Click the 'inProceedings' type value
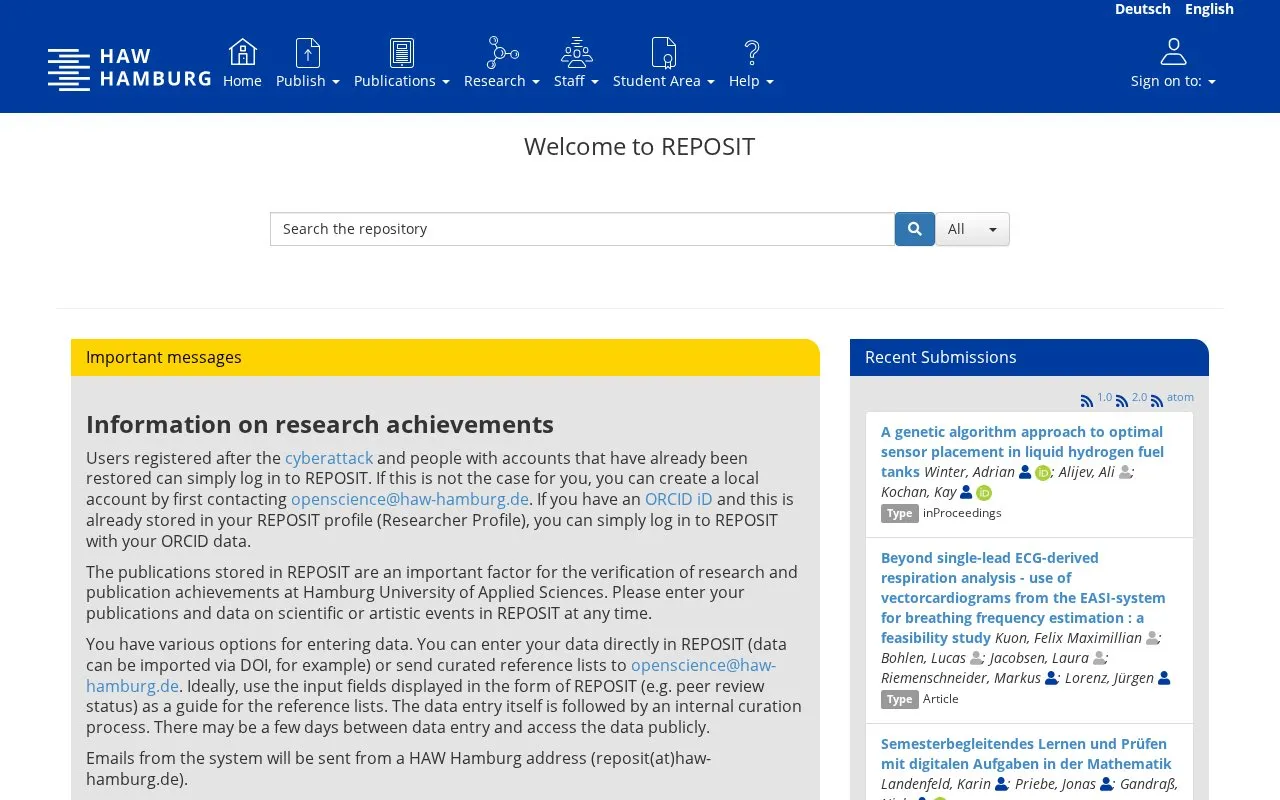 click(x=962, y=513)
